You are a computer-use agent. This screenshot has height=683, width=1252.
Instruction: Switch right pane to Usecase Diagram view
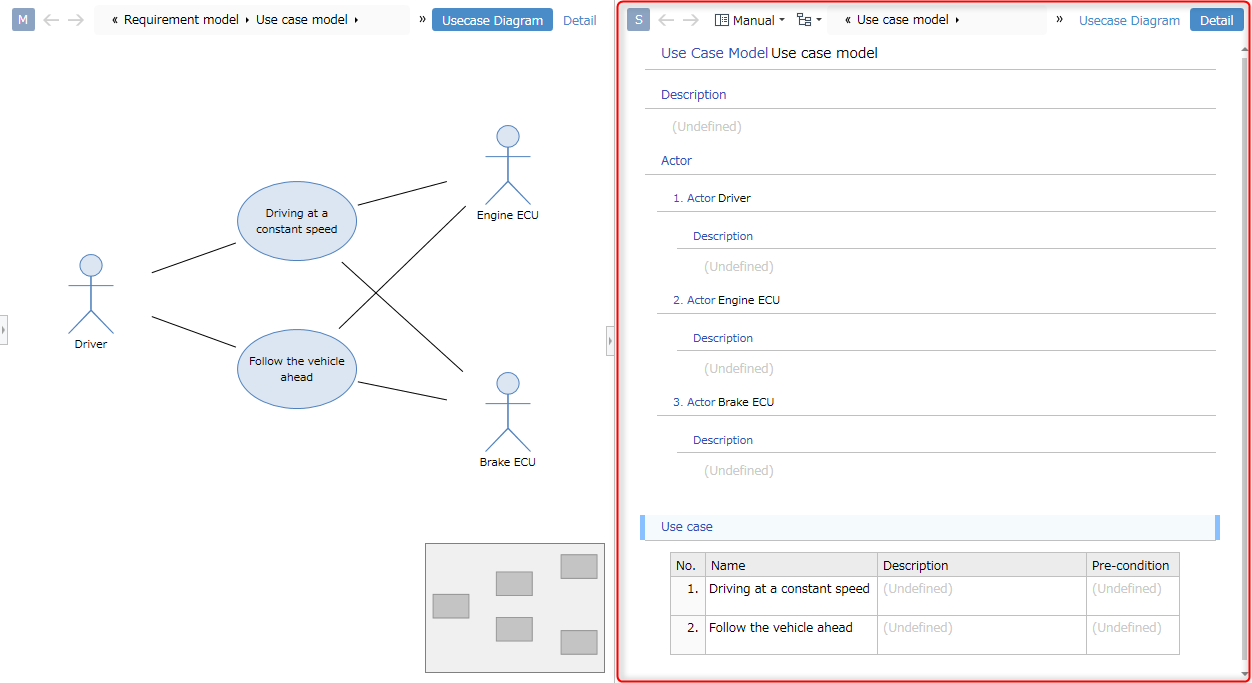tap(1129, 20)
